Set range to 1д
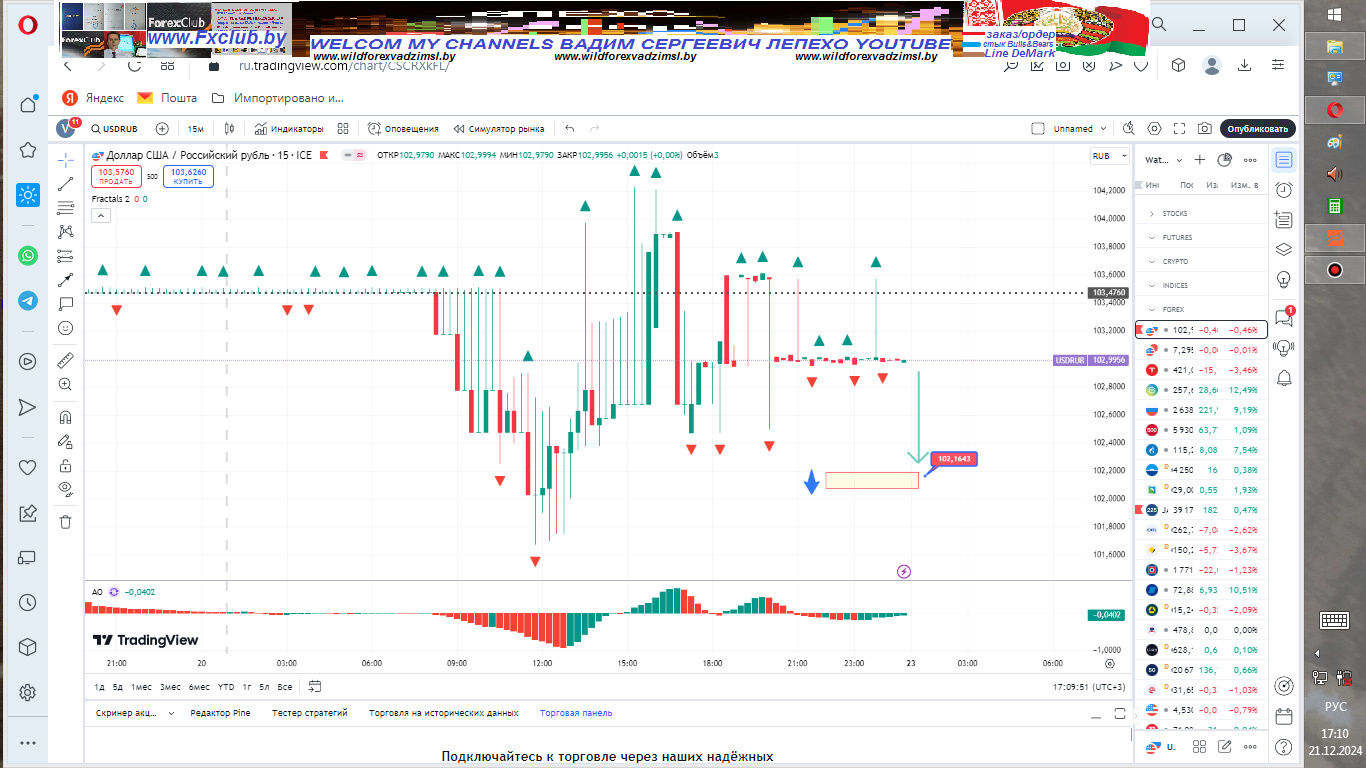The width and height of the screenshot is (1366, 768). pos(100,686)
